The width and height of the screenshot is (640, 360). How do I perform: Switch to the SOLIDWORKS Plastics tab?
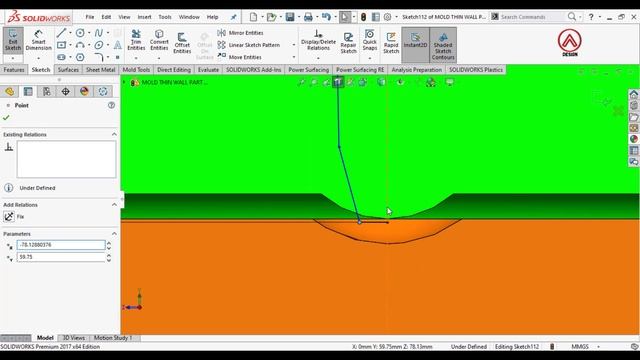476,70
